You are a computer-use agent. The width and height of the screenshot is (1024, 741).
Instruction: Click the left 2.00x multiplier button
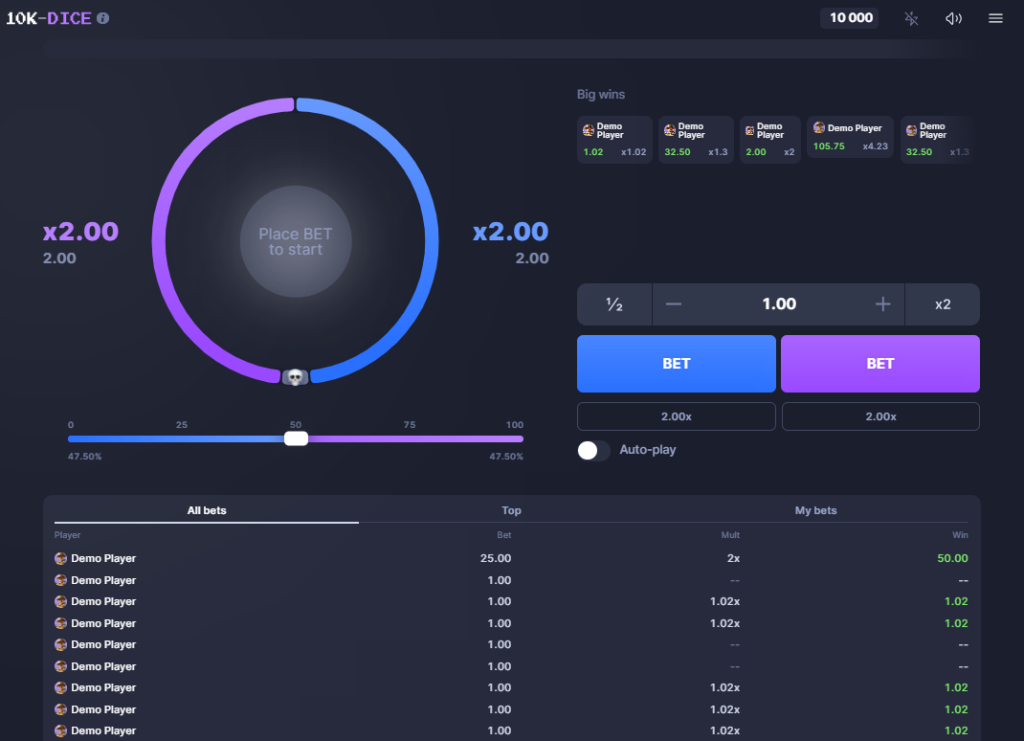click(676, 416)
